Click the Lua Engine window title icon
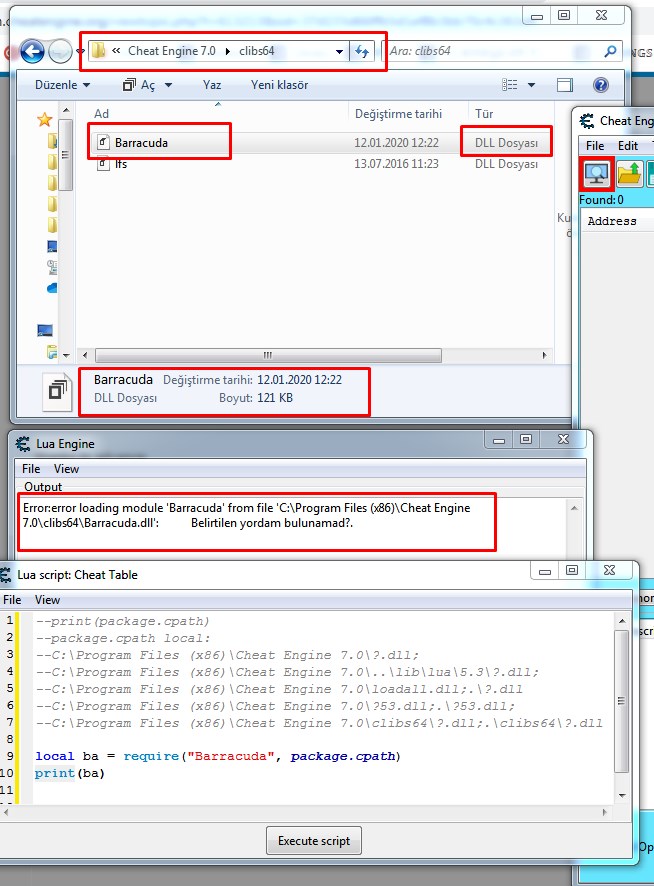 (23, 444)
